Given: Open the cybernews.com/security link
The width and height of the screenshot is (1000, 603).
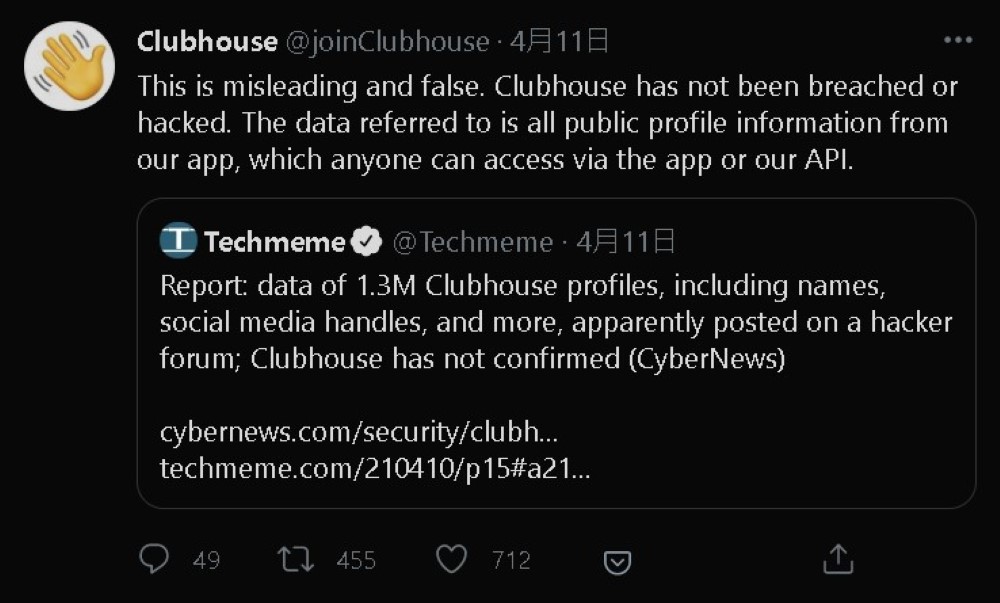Looking at the screenshot, I should [x=359, y=433].
